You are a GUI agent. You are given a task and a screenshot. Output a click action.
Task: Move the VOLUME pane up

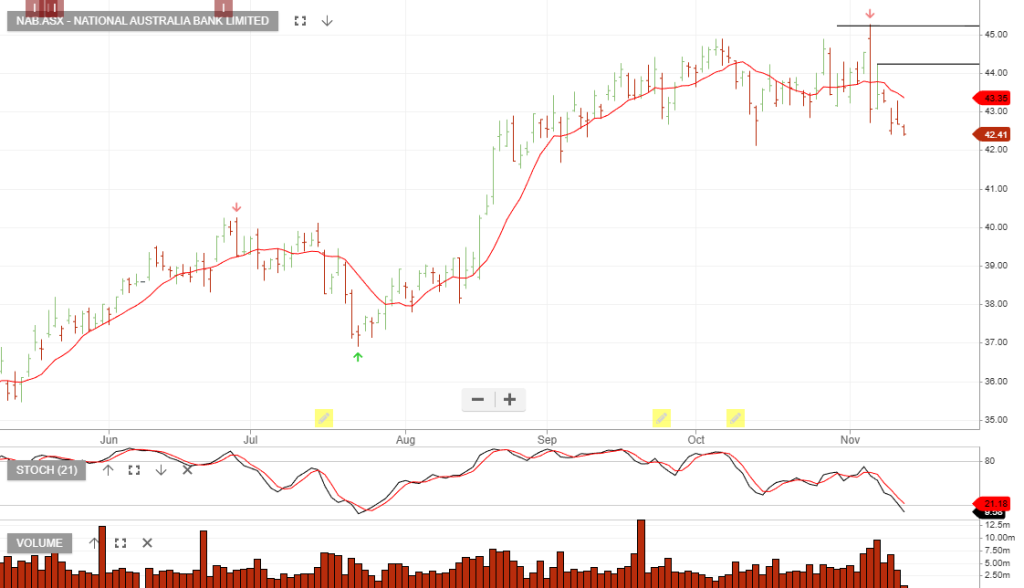click(x=94, y=543)
